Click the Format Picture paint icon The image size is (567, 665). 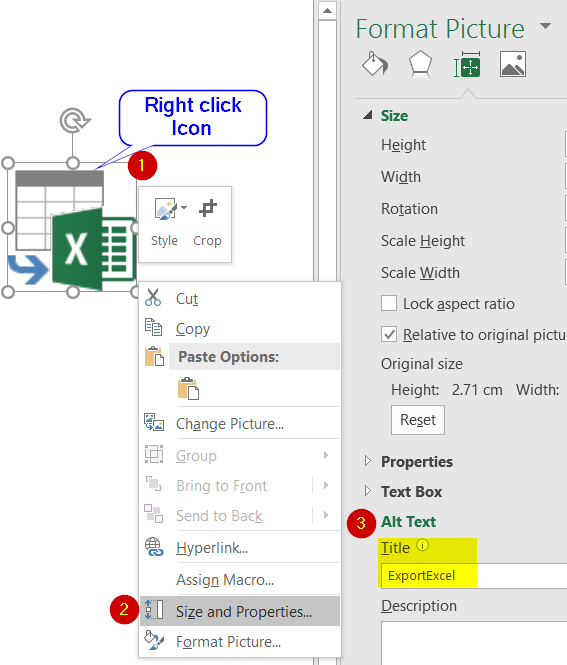(x=154, y=640)
